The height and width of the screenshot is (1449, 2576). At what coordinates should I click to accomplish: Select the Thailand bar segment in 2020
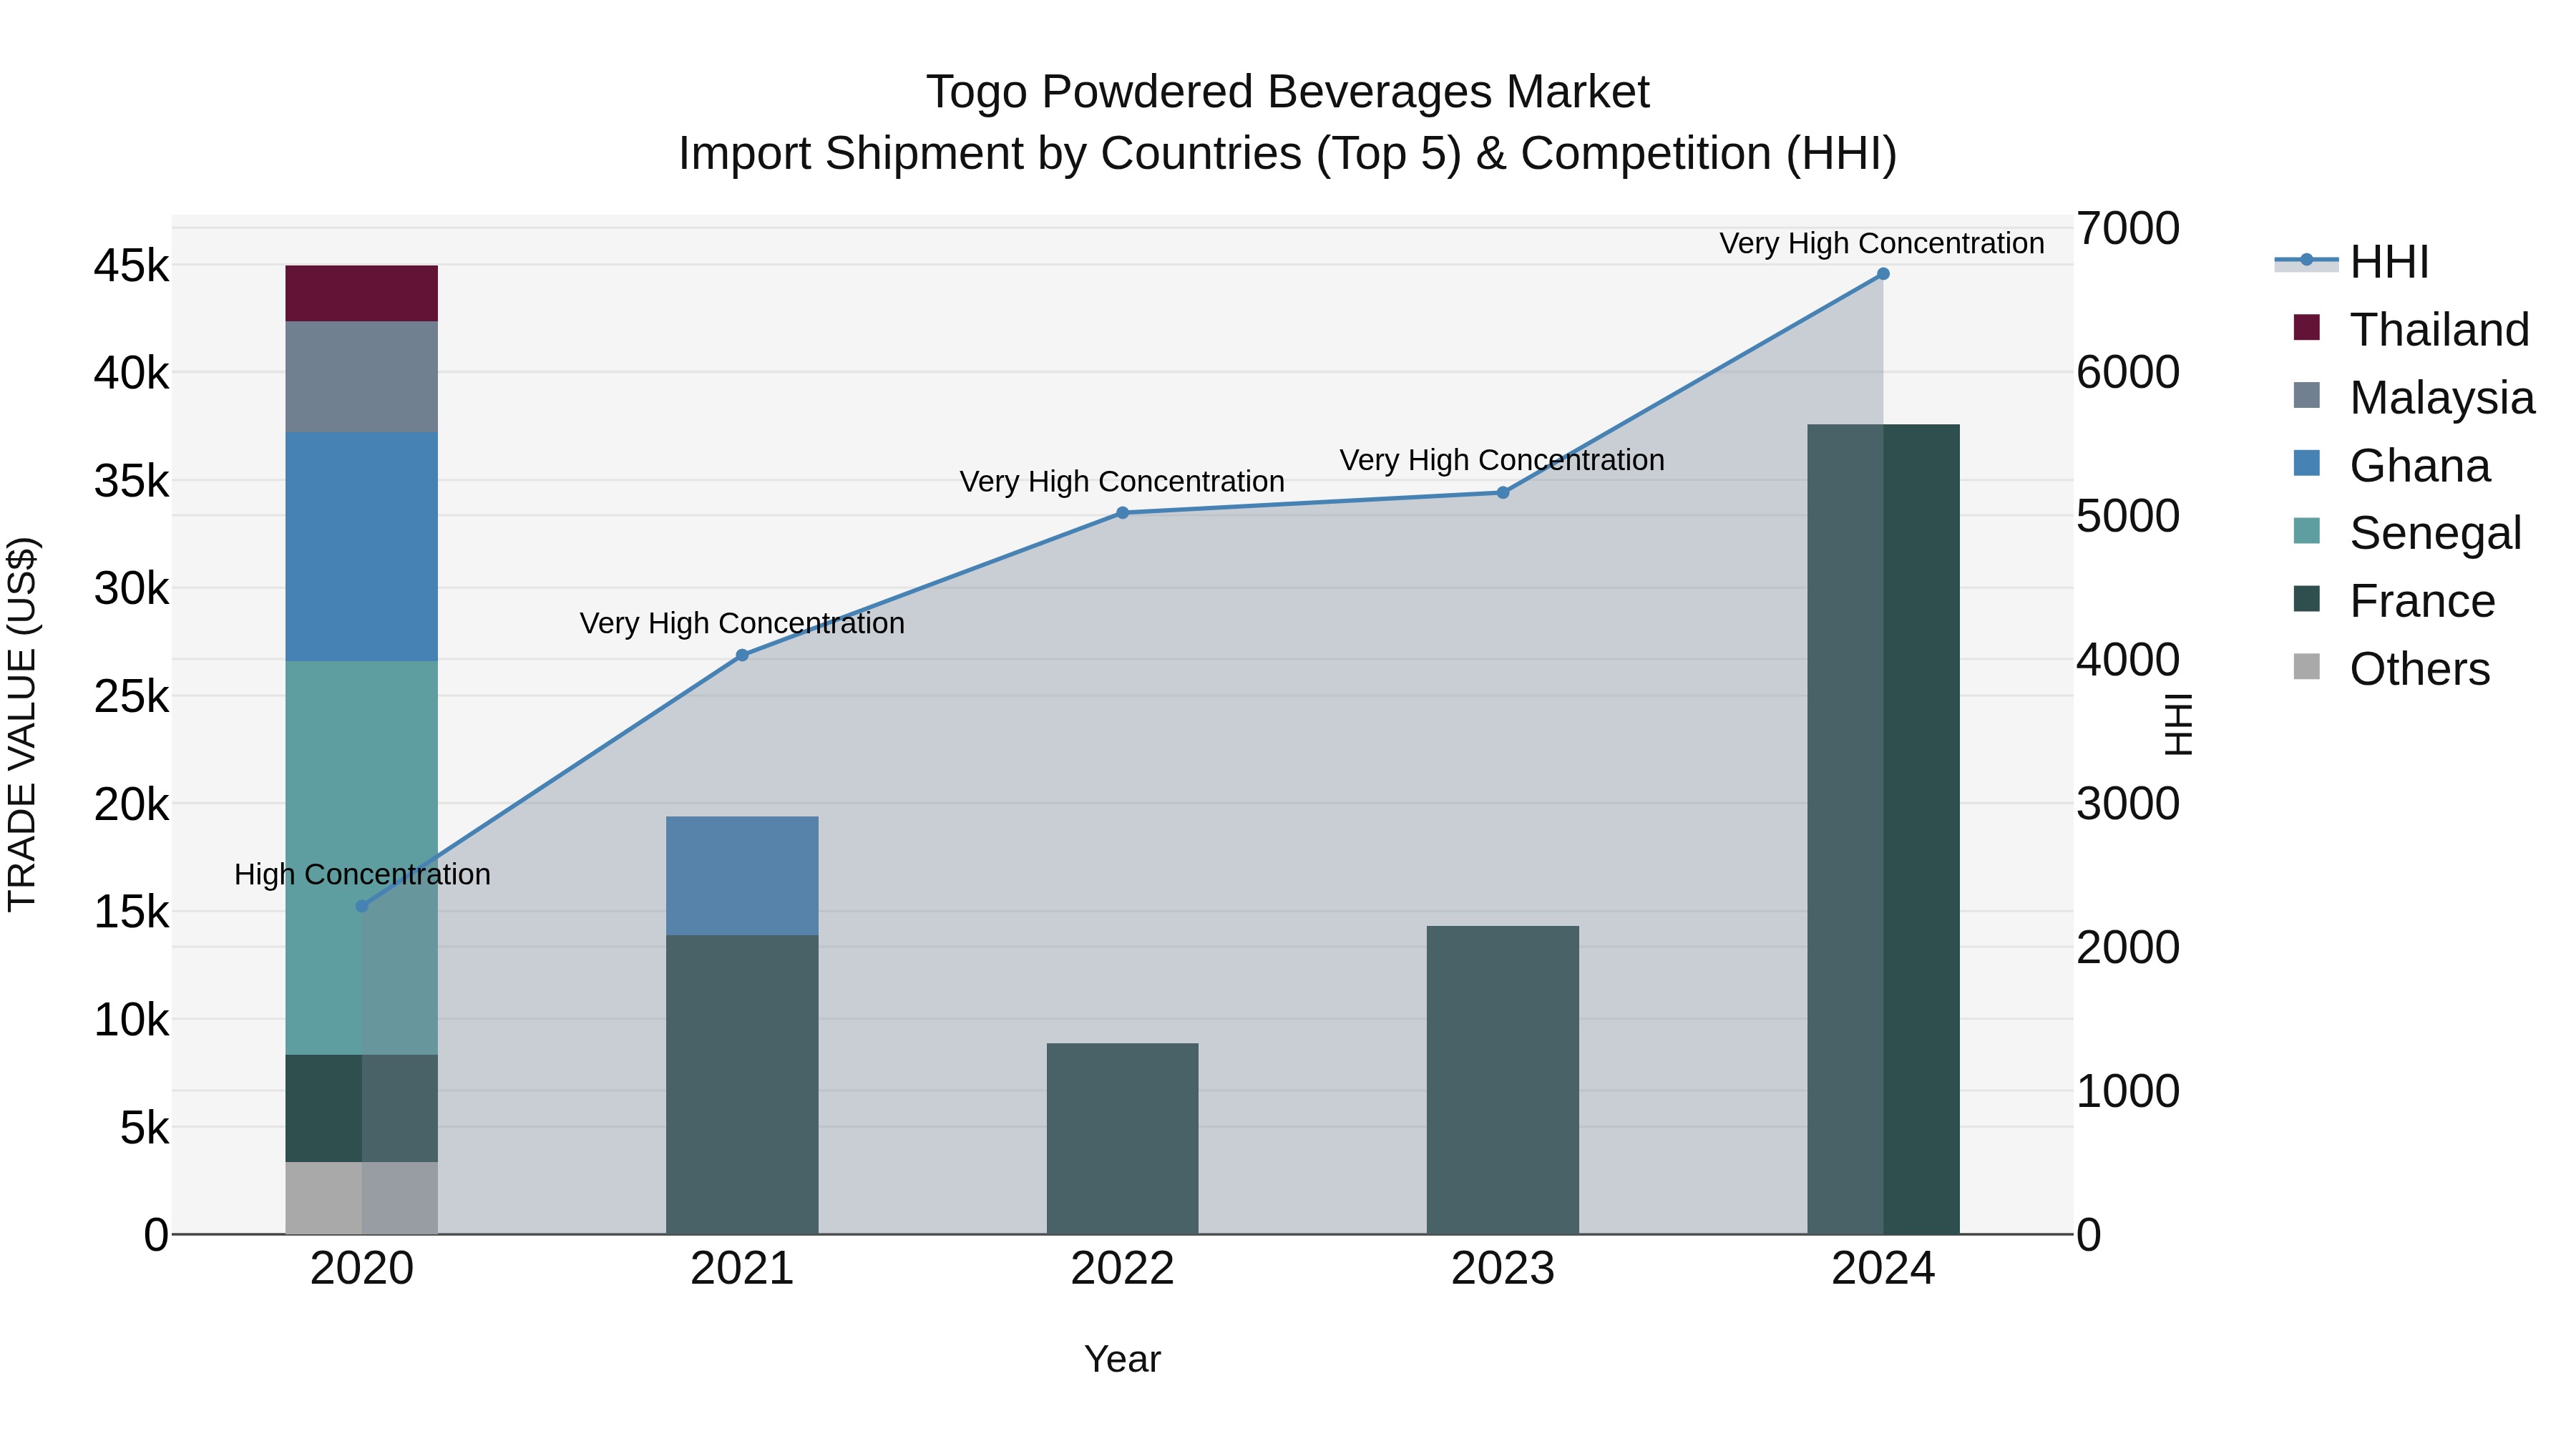(x=362, y=294)
